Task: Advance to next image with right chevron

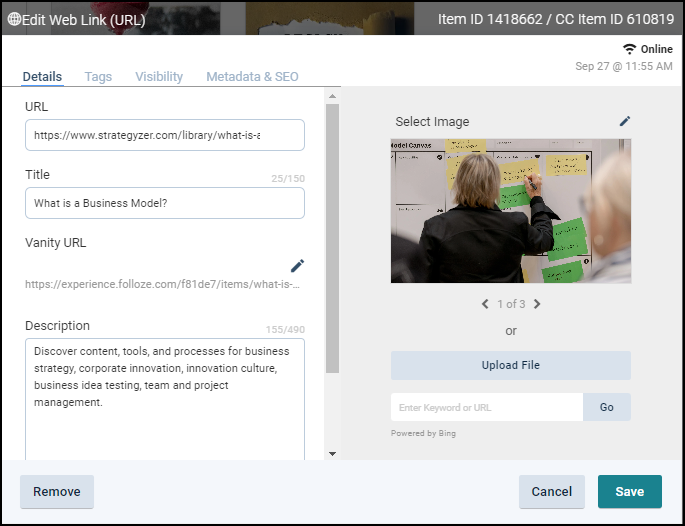Action: pyautogui.click(x=537, y=304)
